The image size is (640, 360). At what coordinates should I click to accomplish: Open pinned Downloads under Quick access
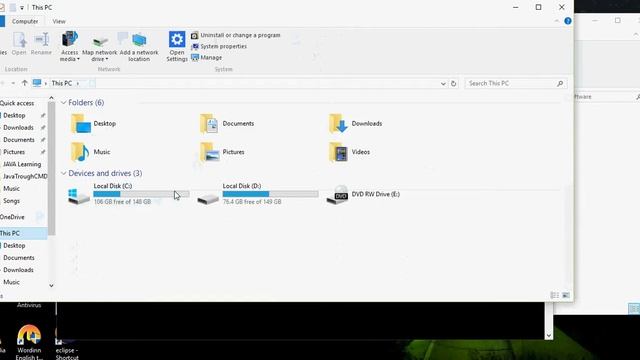click(18, 128)
